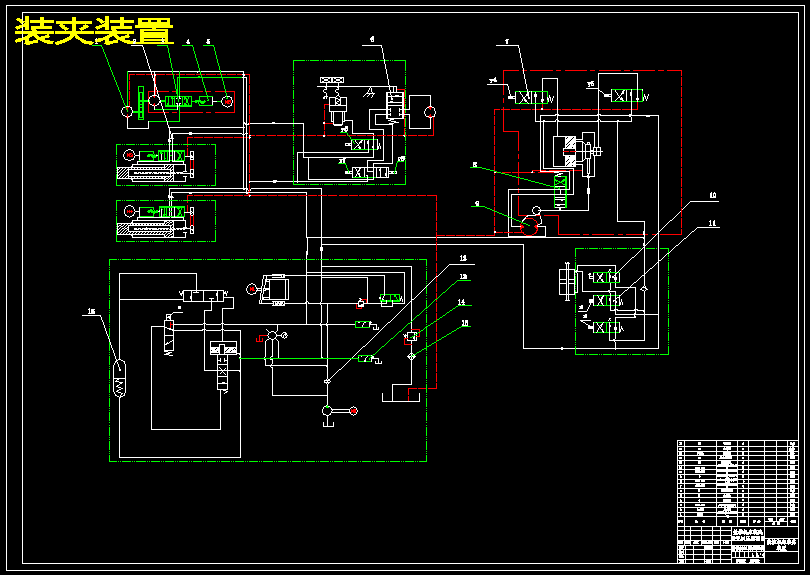Select the red circle pointed by callout 5
Screen dimensions: 810x575
[x=227, y=102]
